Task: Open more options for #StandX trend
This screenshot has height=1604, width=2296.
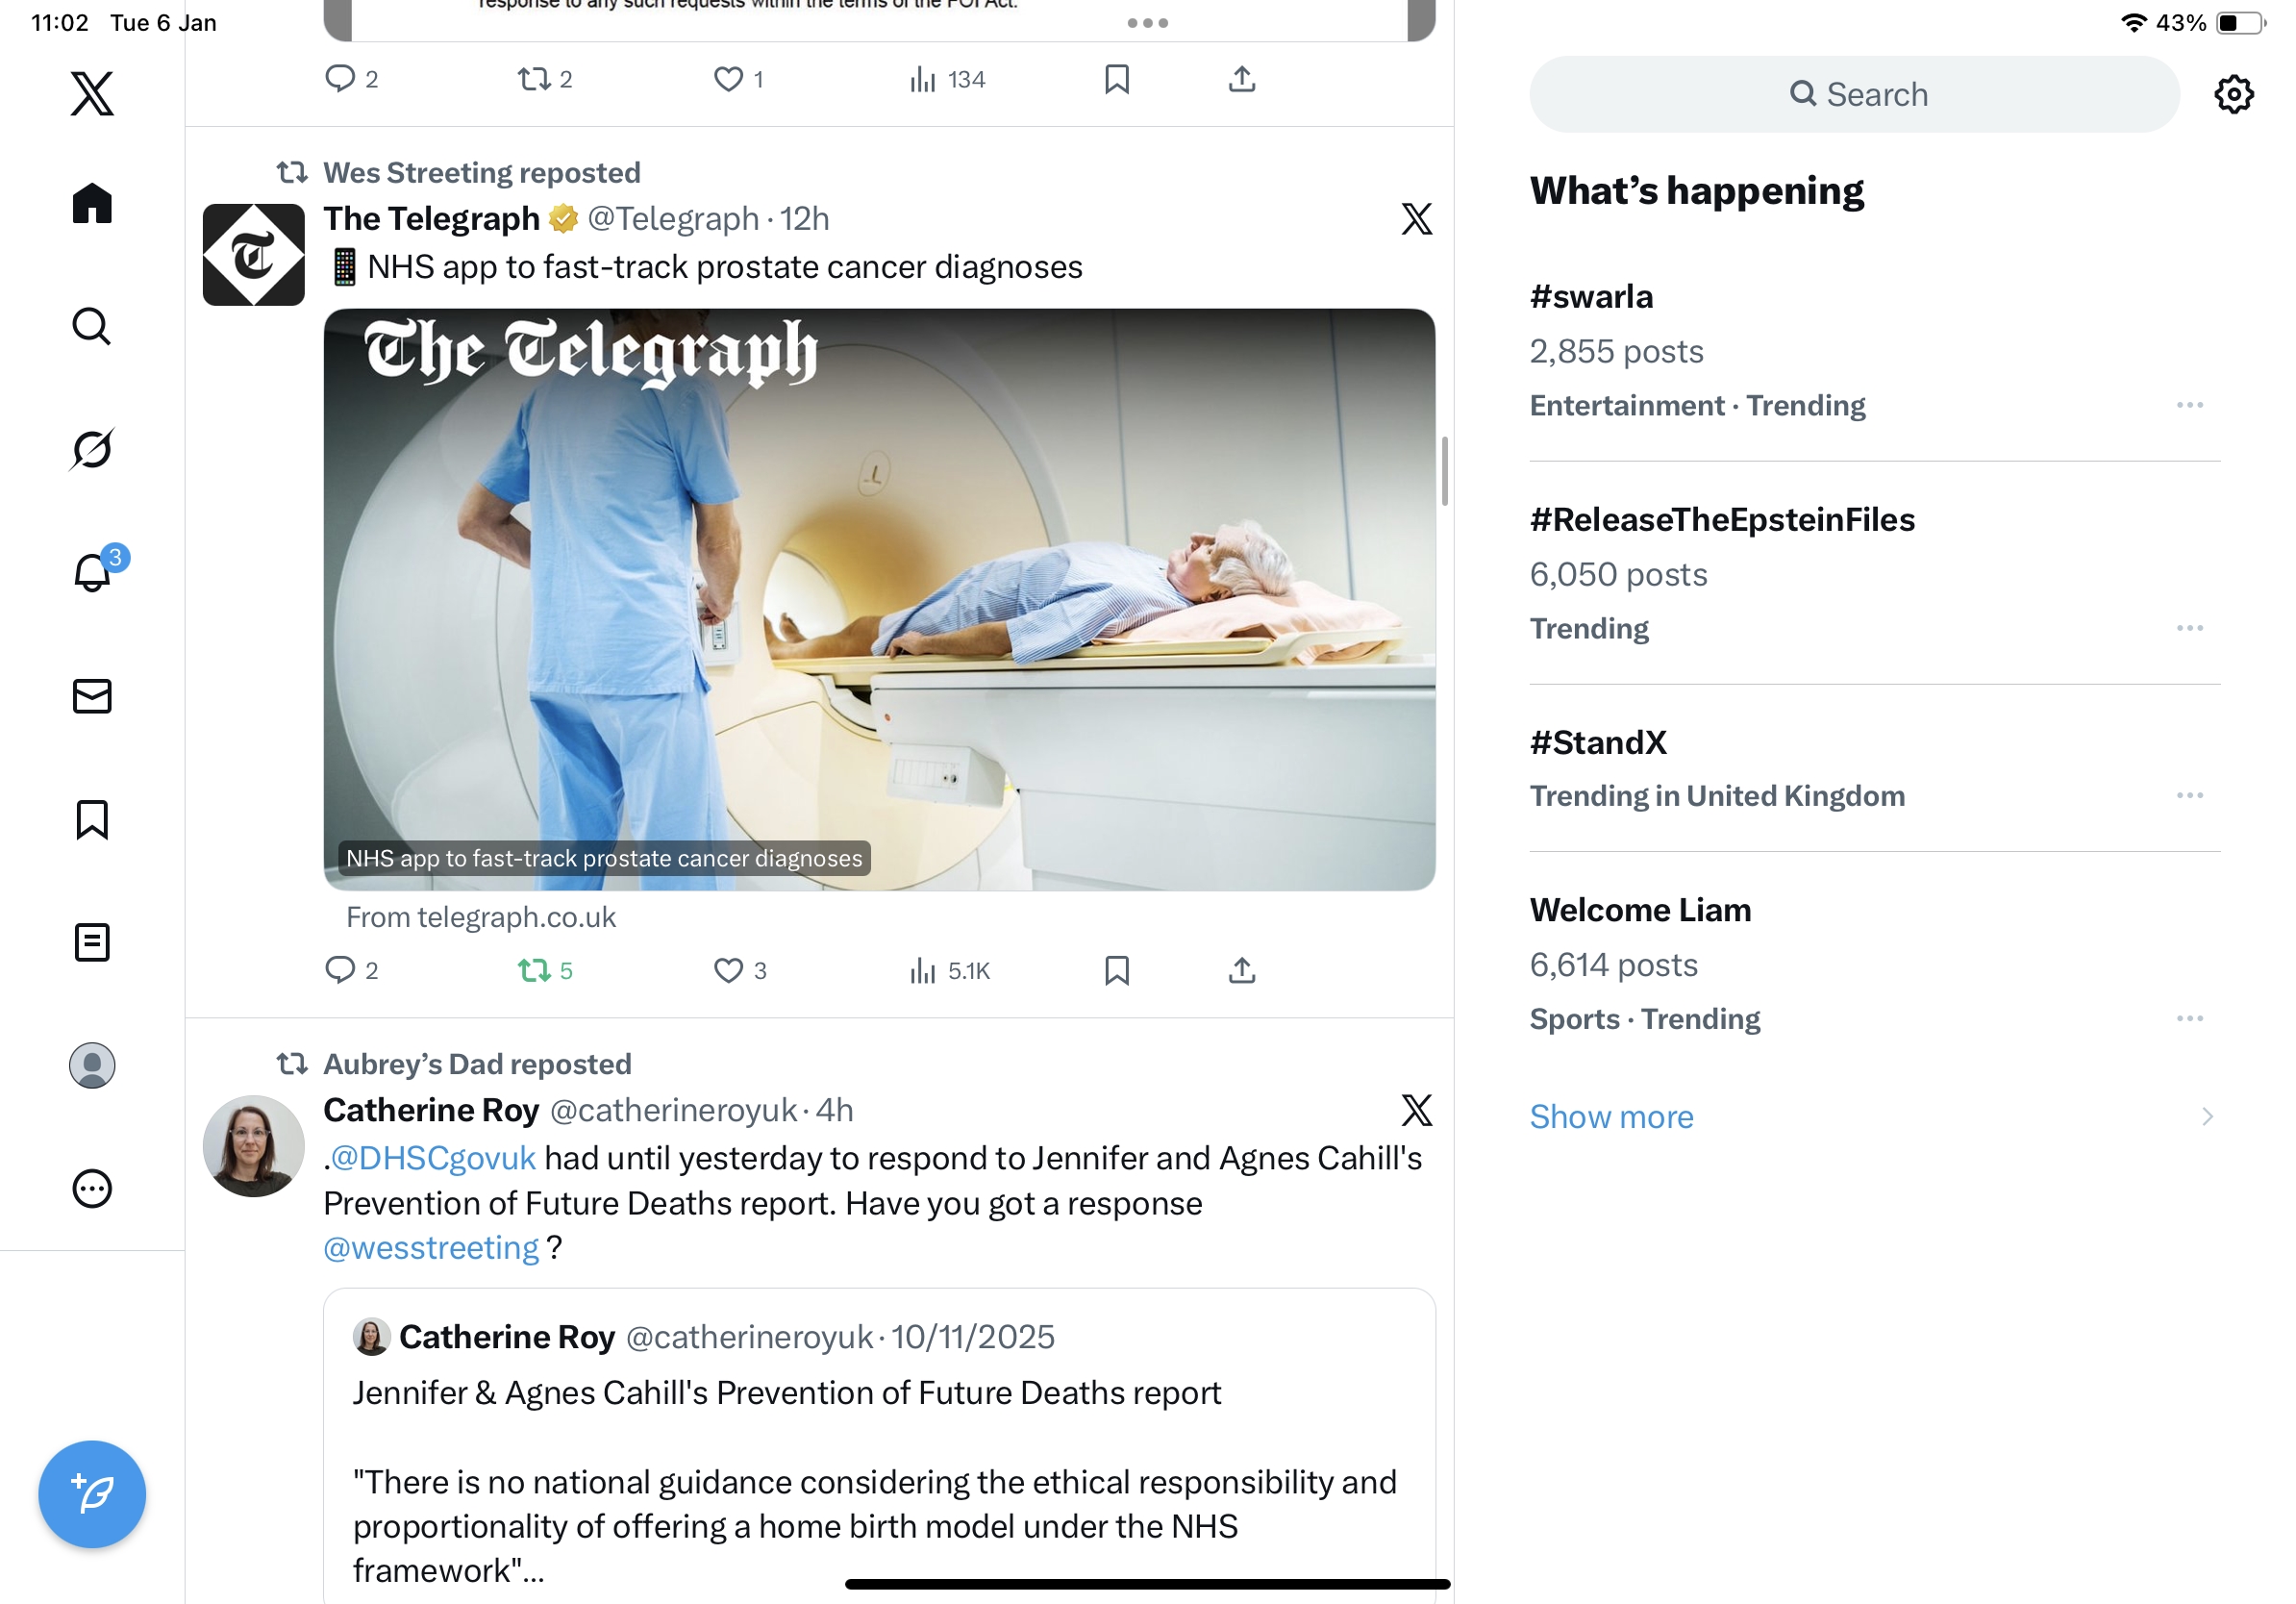Action: tap(2189, 795)
